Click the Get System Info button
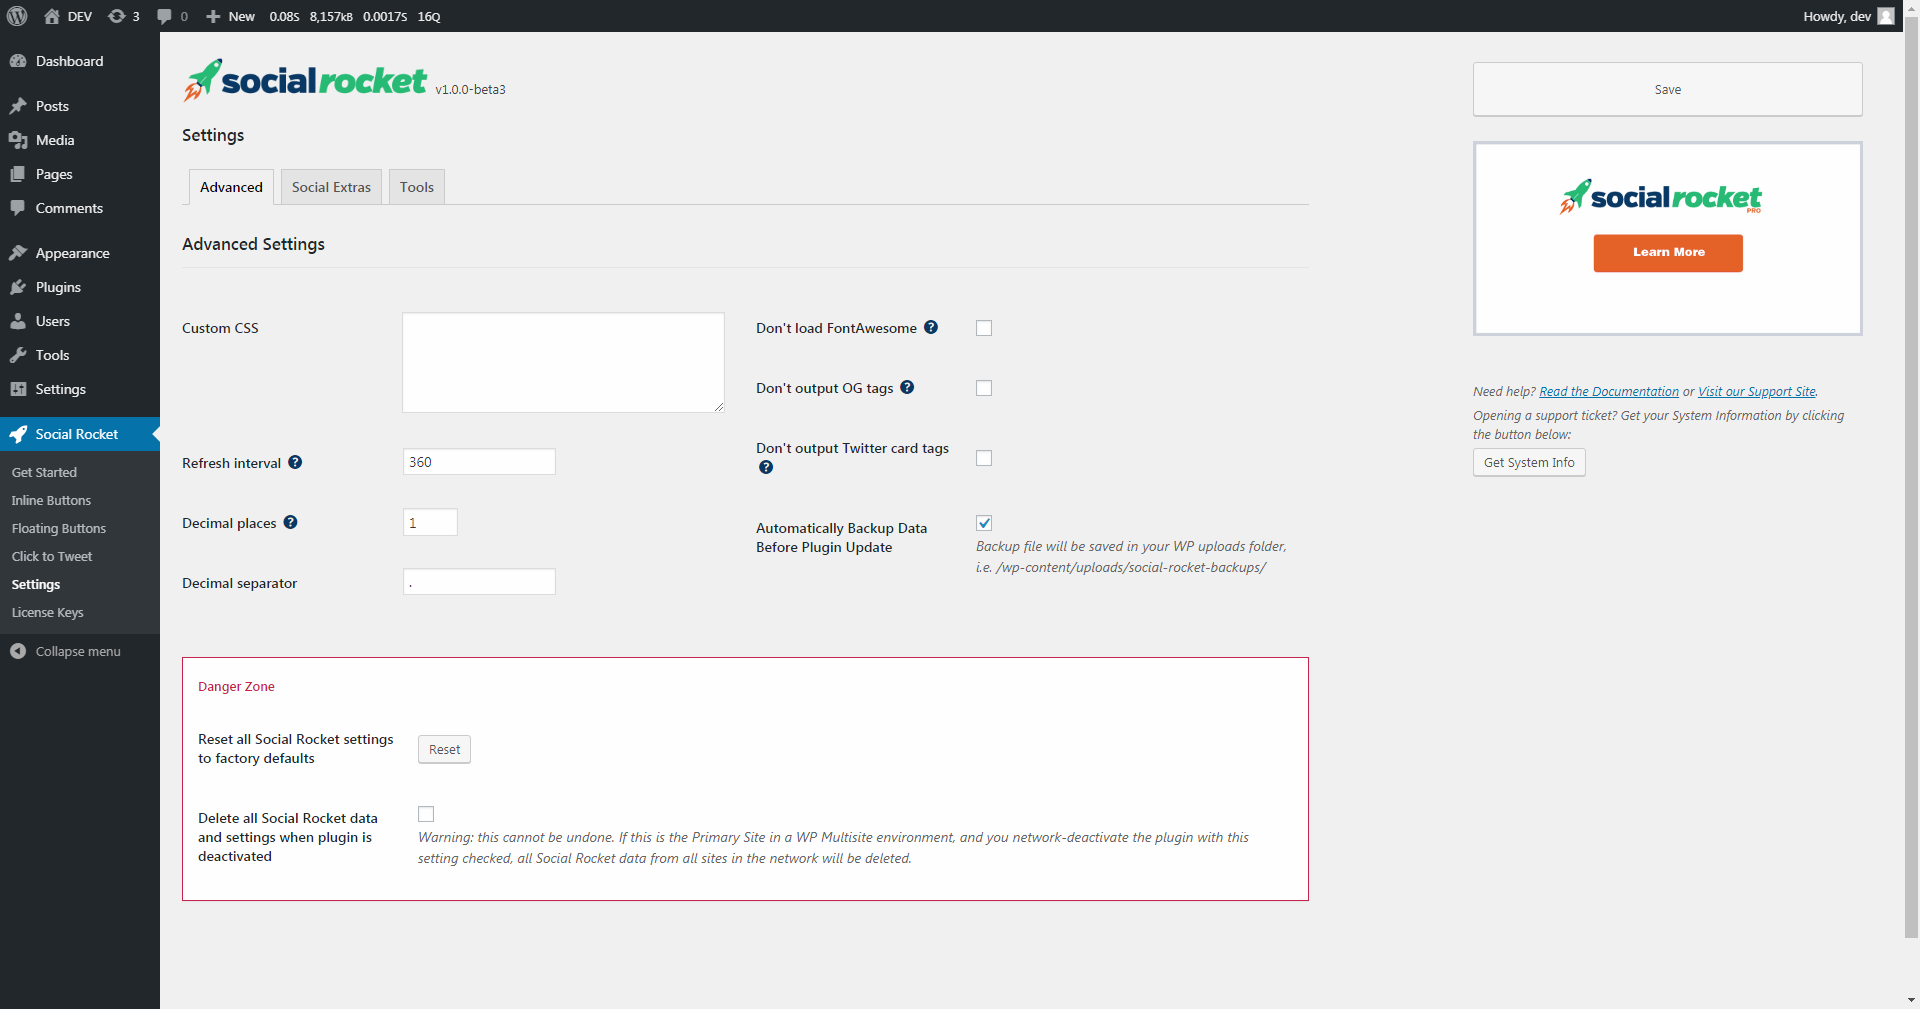 click(1529, 462)
